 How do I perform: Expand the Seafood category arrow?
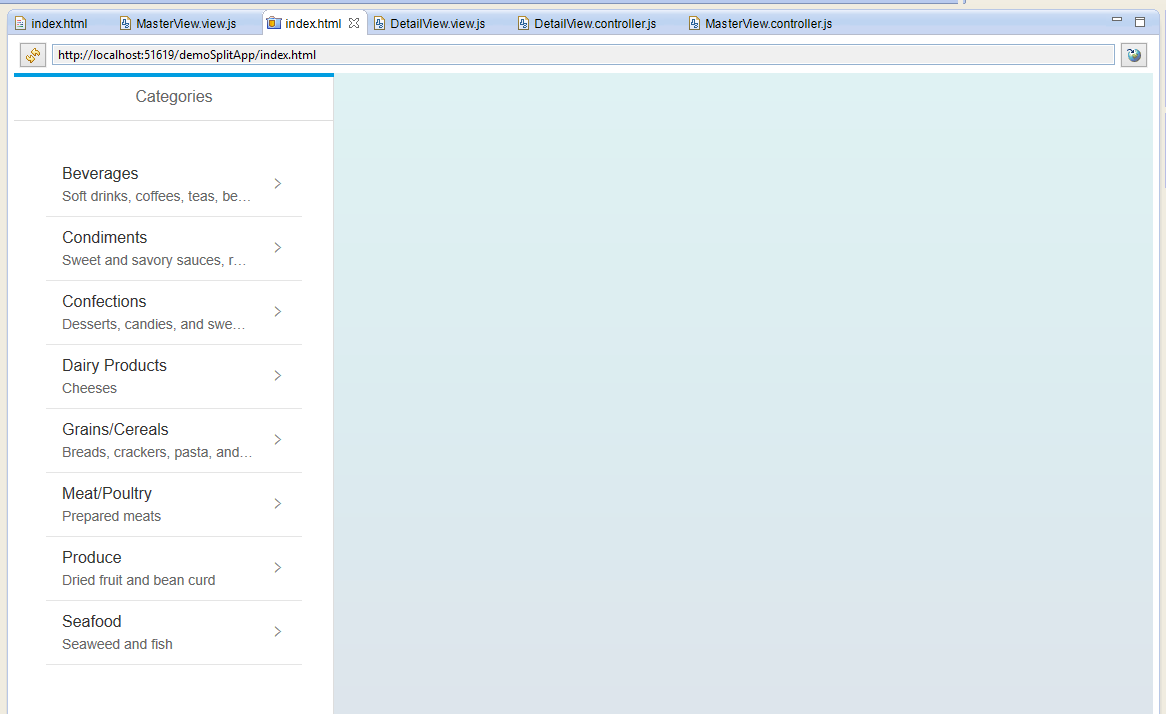click(x=277, y=631)
